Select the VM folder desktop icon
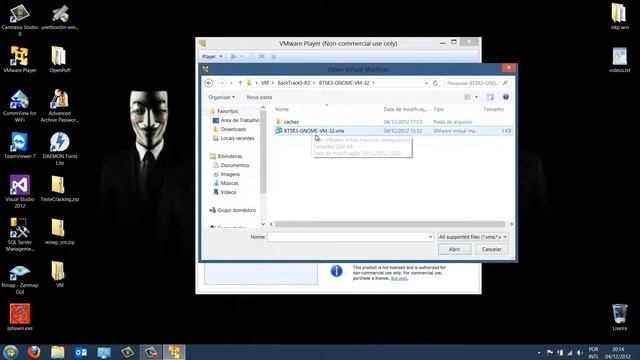The height and width of the screenshot is (360, 640). (60, 274)
